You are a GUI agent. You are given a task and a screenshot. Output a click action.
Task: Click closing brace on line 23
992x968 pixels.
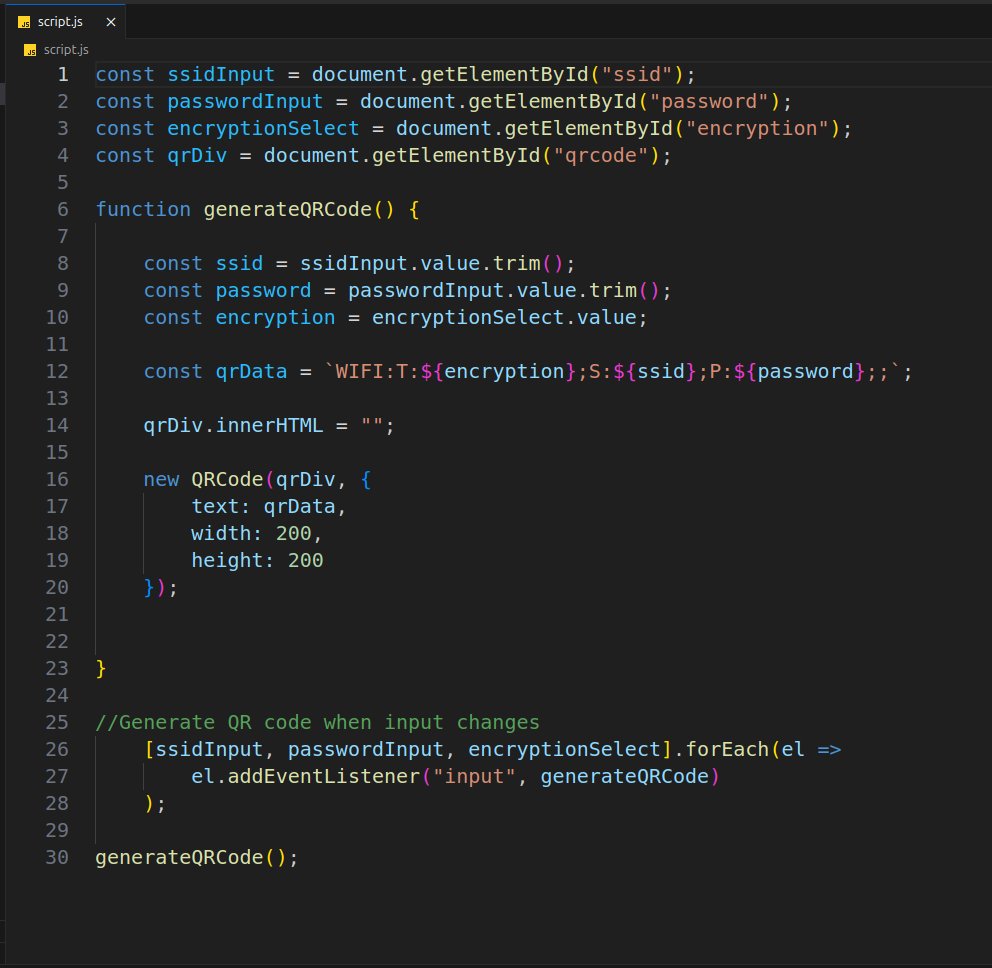(x=101, y=669)
